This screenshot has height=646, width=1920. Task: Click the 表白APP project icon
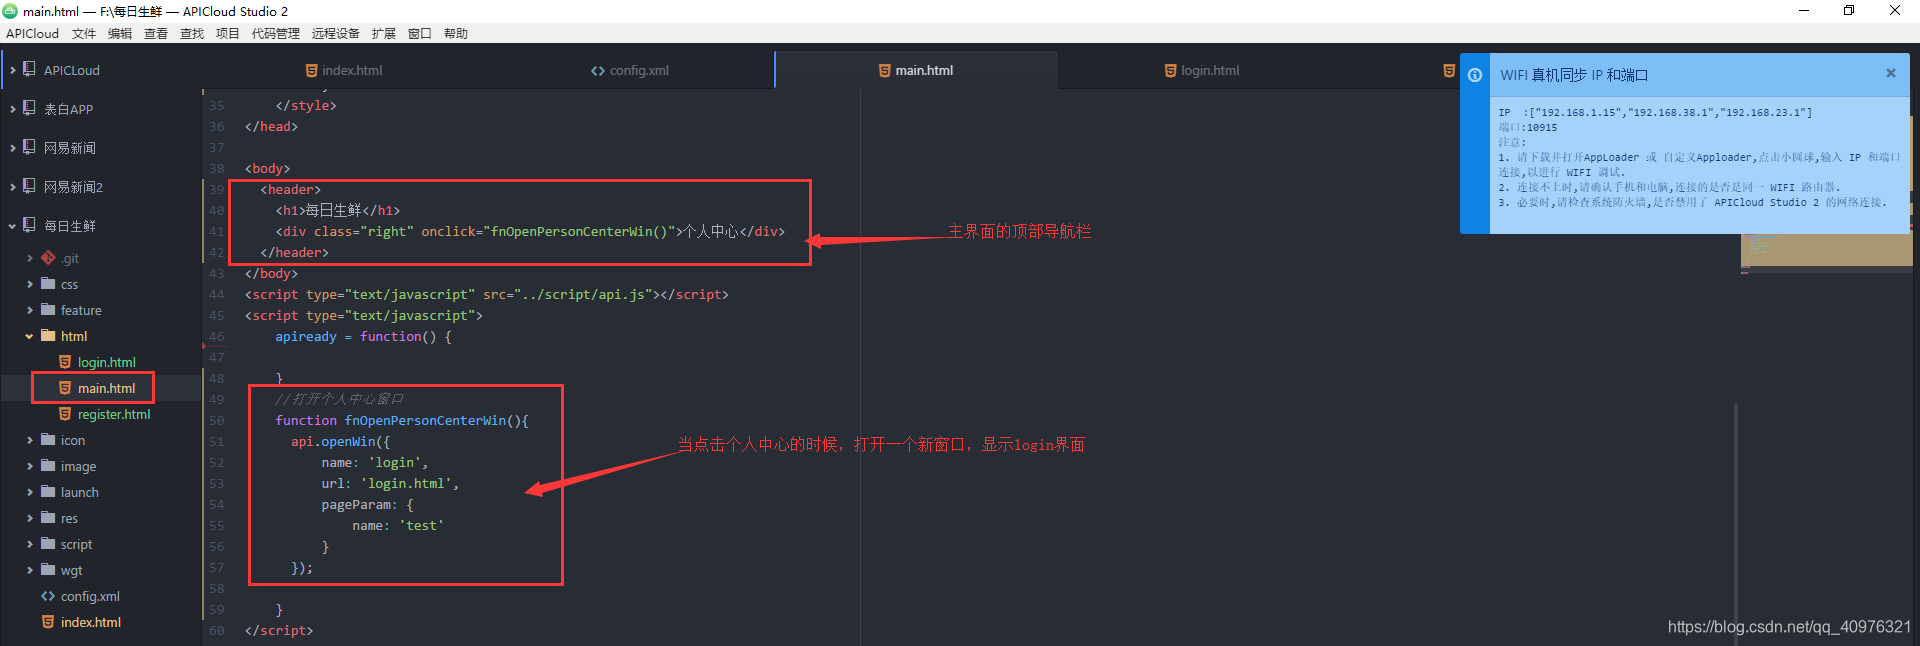29,108
